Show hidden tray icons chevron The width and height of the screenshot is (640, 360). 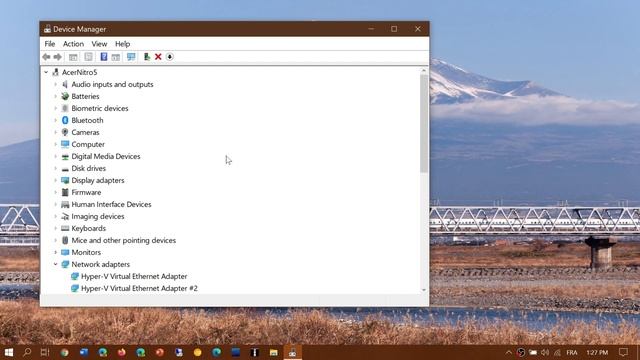click(x=509, y=352)
